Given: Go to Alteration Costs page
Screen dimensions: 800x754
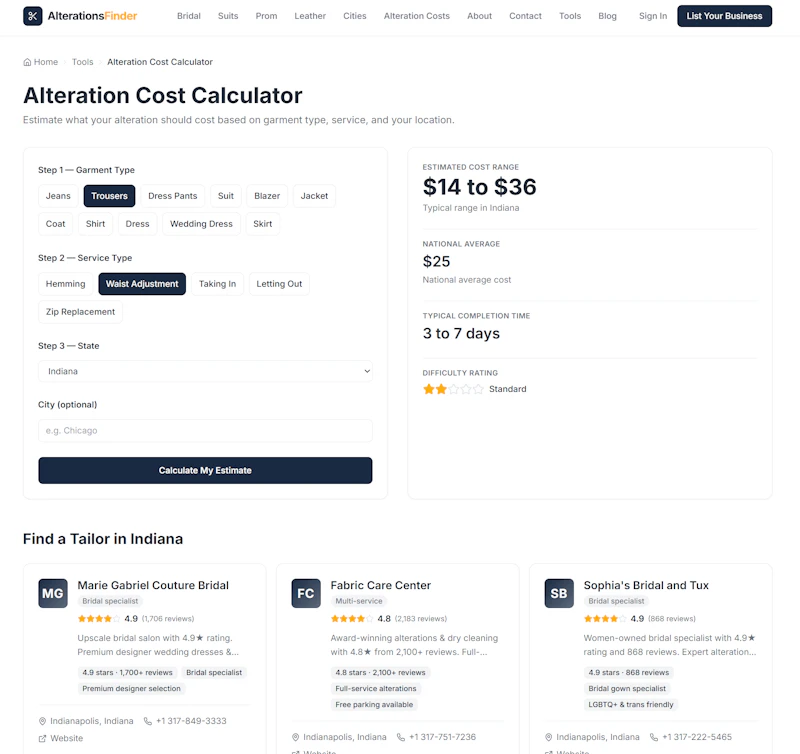Looking at the screenshot, I should [417, 16].
